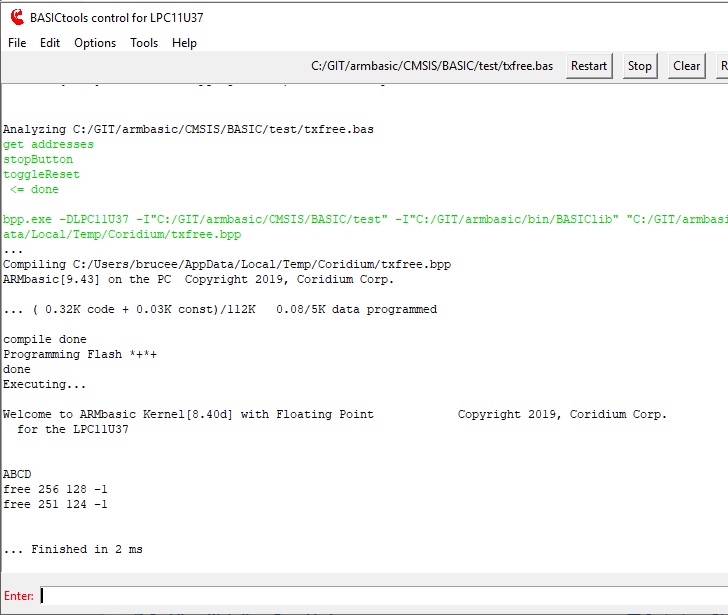Screen dimensions: 728x615
Task: Open the Edit menu
Action: 50,43
